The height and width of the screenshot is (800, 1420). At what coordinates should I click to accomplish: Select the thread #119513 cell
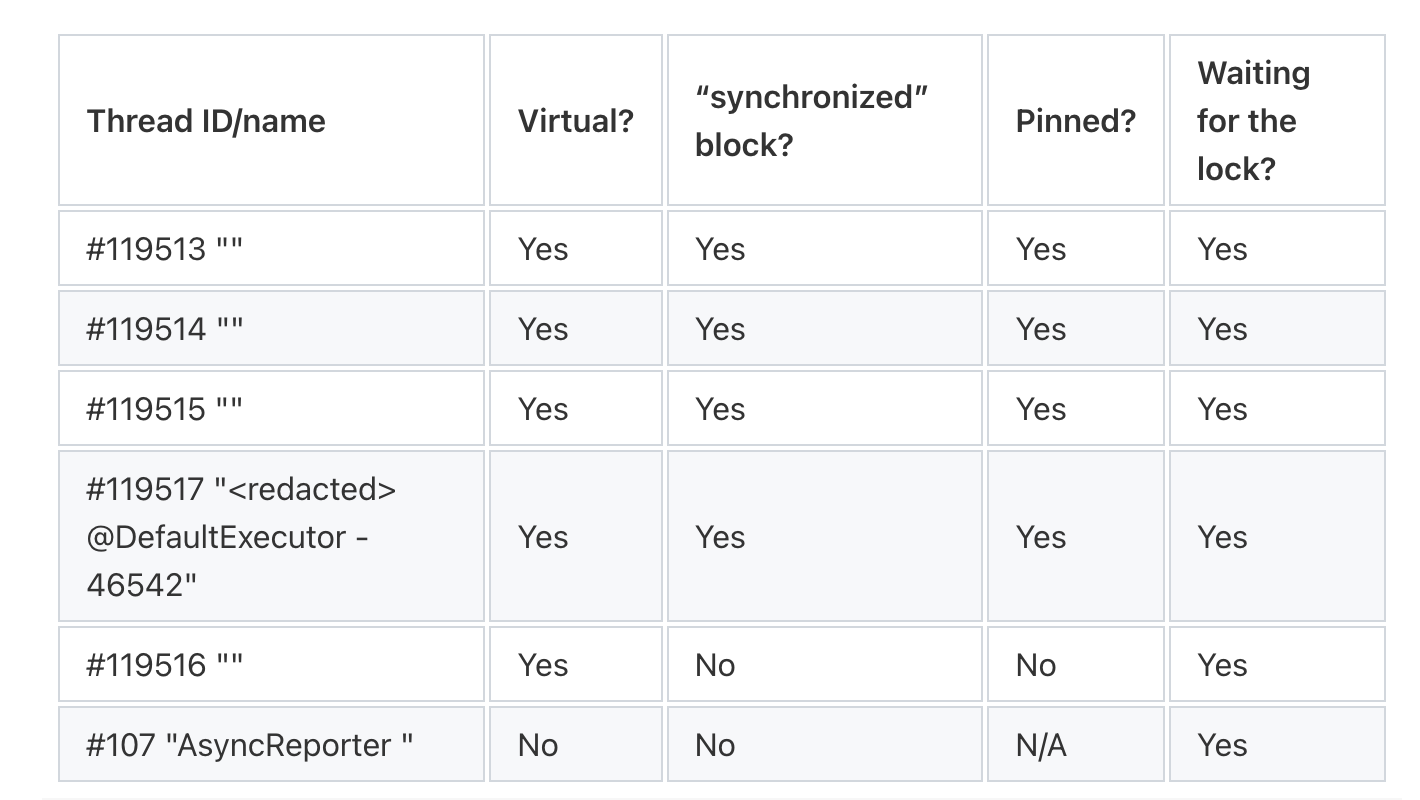pos(271,248)
